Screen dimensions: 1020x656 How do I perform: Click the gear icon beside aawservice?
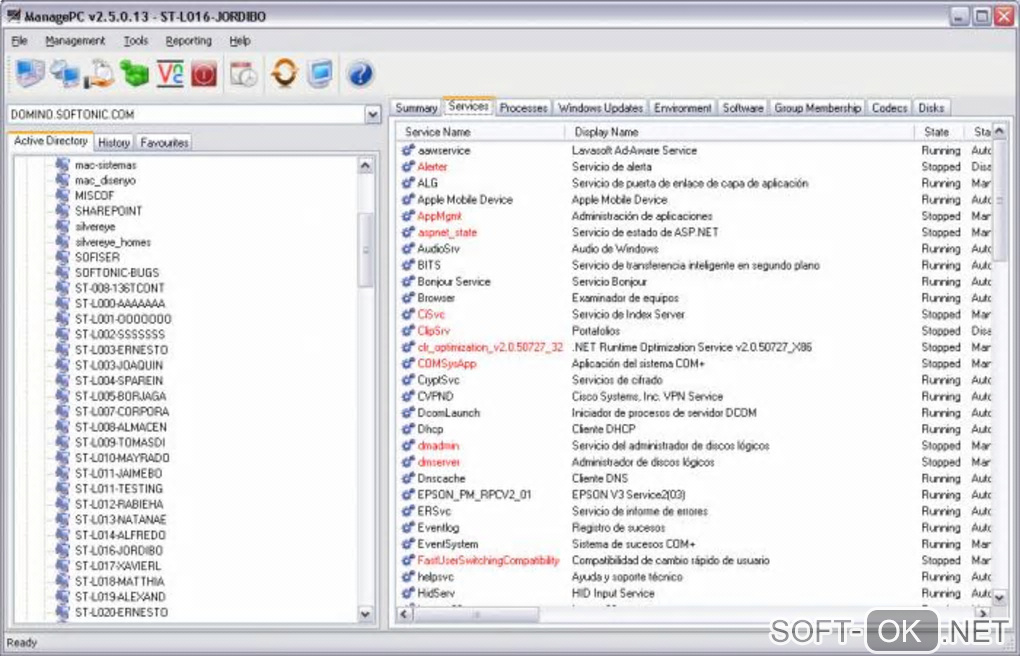[408, 150]
